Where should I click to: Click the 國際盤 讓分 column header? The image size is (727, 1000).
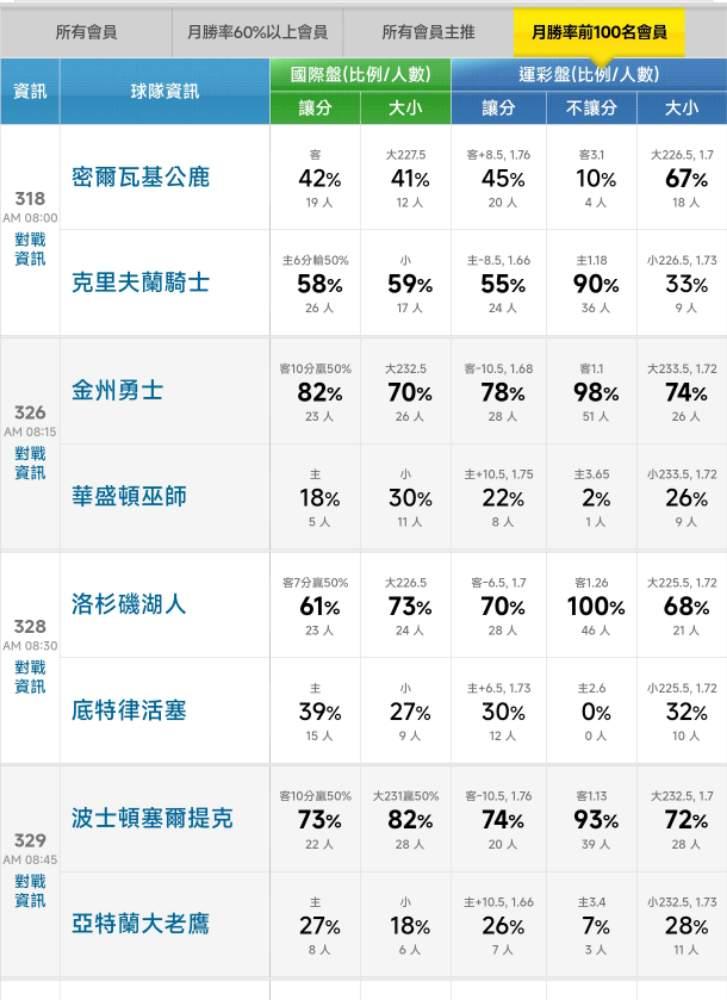315,108
